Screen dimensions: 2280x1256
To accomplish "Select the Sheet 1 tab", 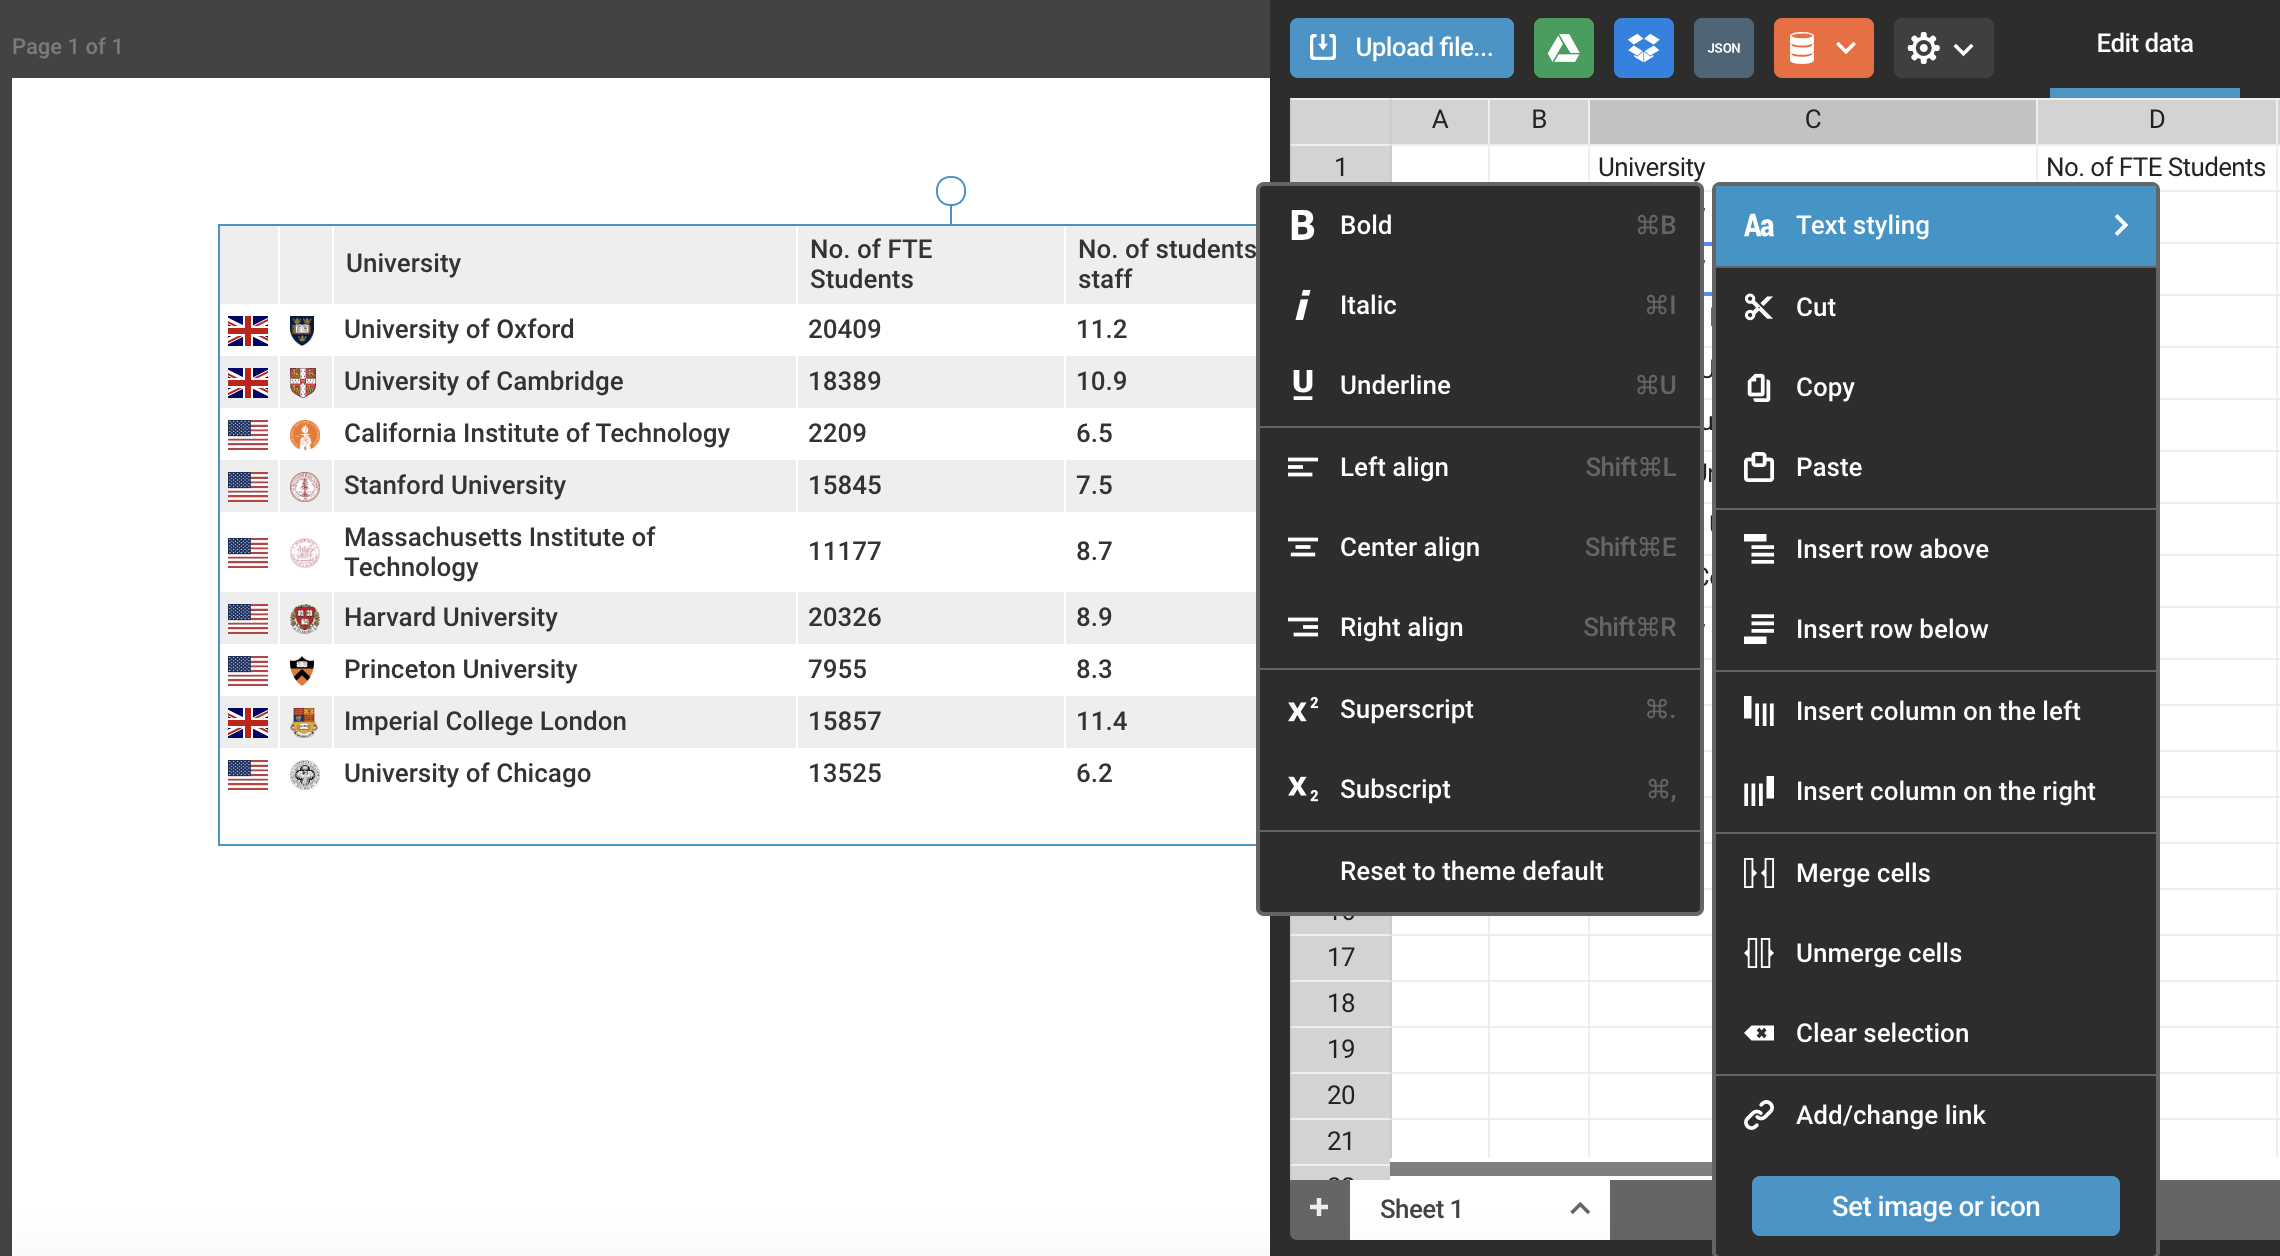I will 1423,1208.
